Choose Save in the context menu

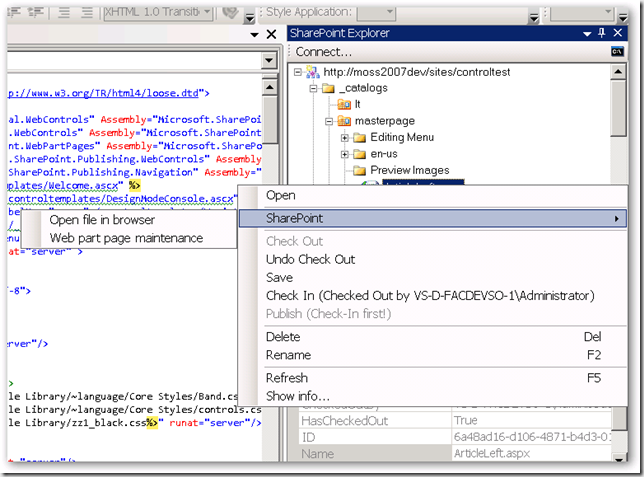click(433, 277)
